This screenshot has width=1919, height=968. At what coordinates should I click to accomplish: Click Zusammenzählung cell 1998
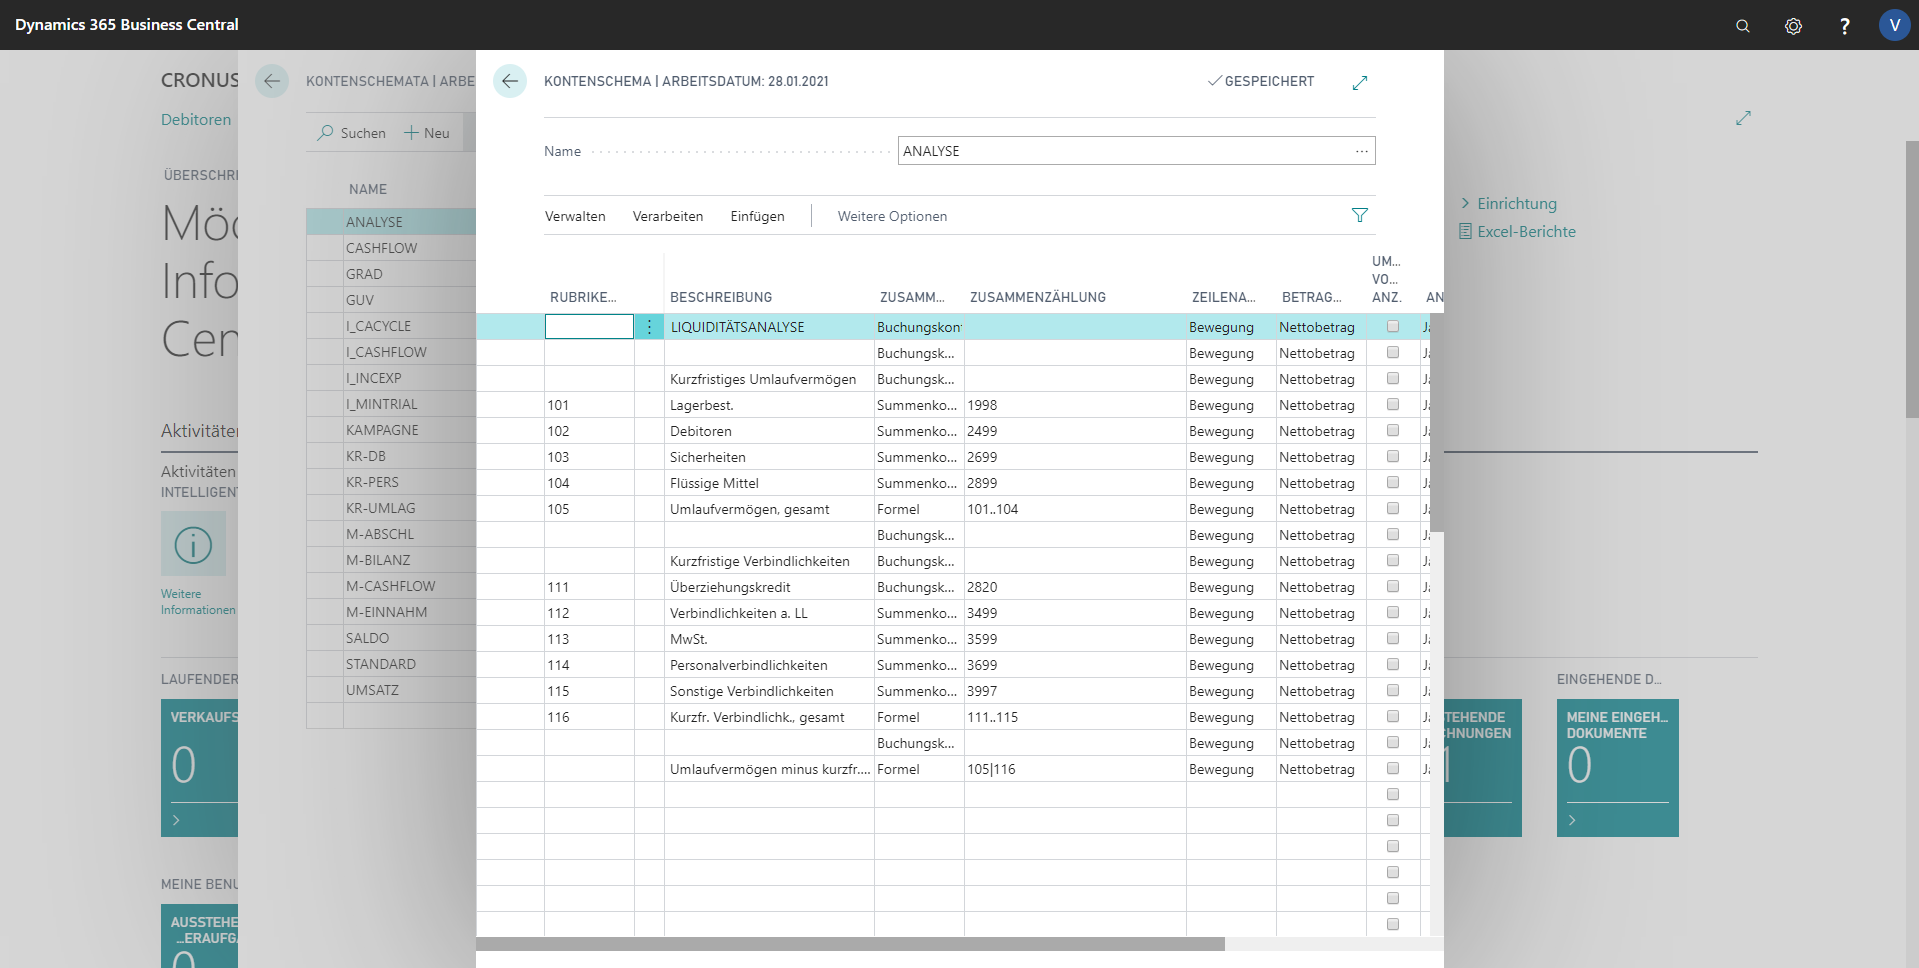tap(1075, 405)
